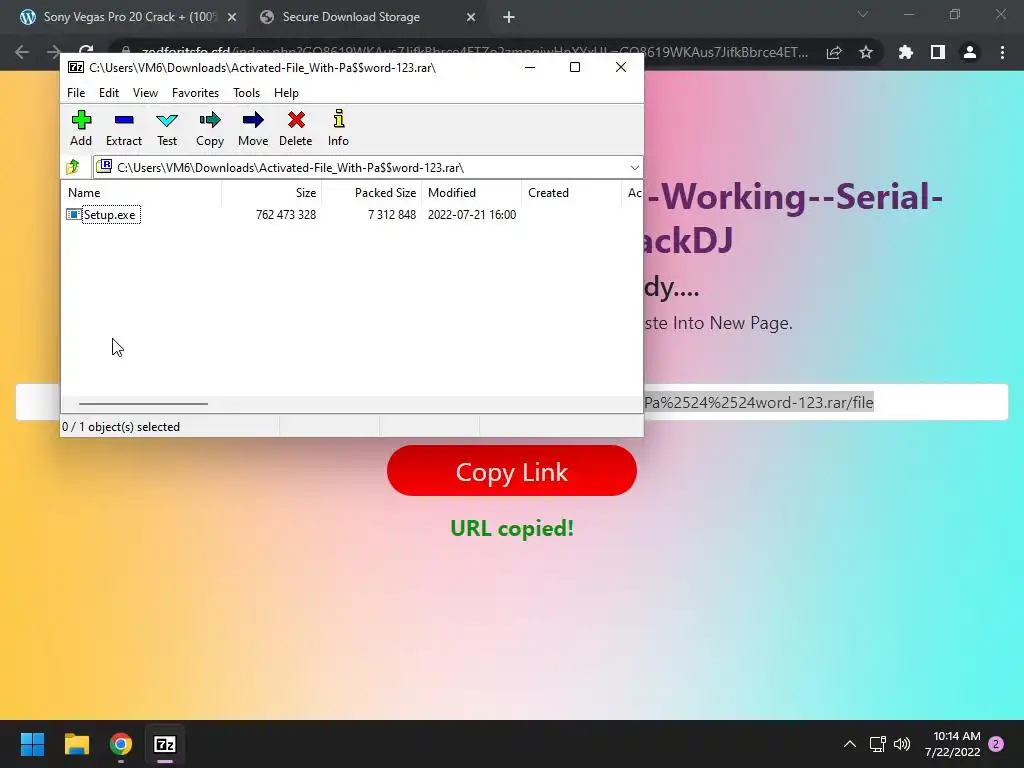Open the File menu
The height and width of the screenshot is (768, 1024).
click(x=76, y=93)
